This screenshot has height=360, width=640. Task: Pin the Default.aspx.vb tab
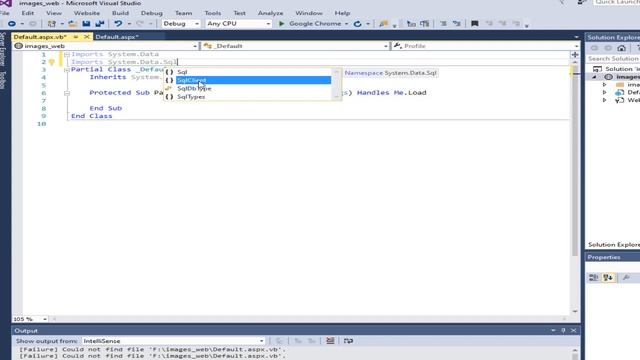point(76,37)
